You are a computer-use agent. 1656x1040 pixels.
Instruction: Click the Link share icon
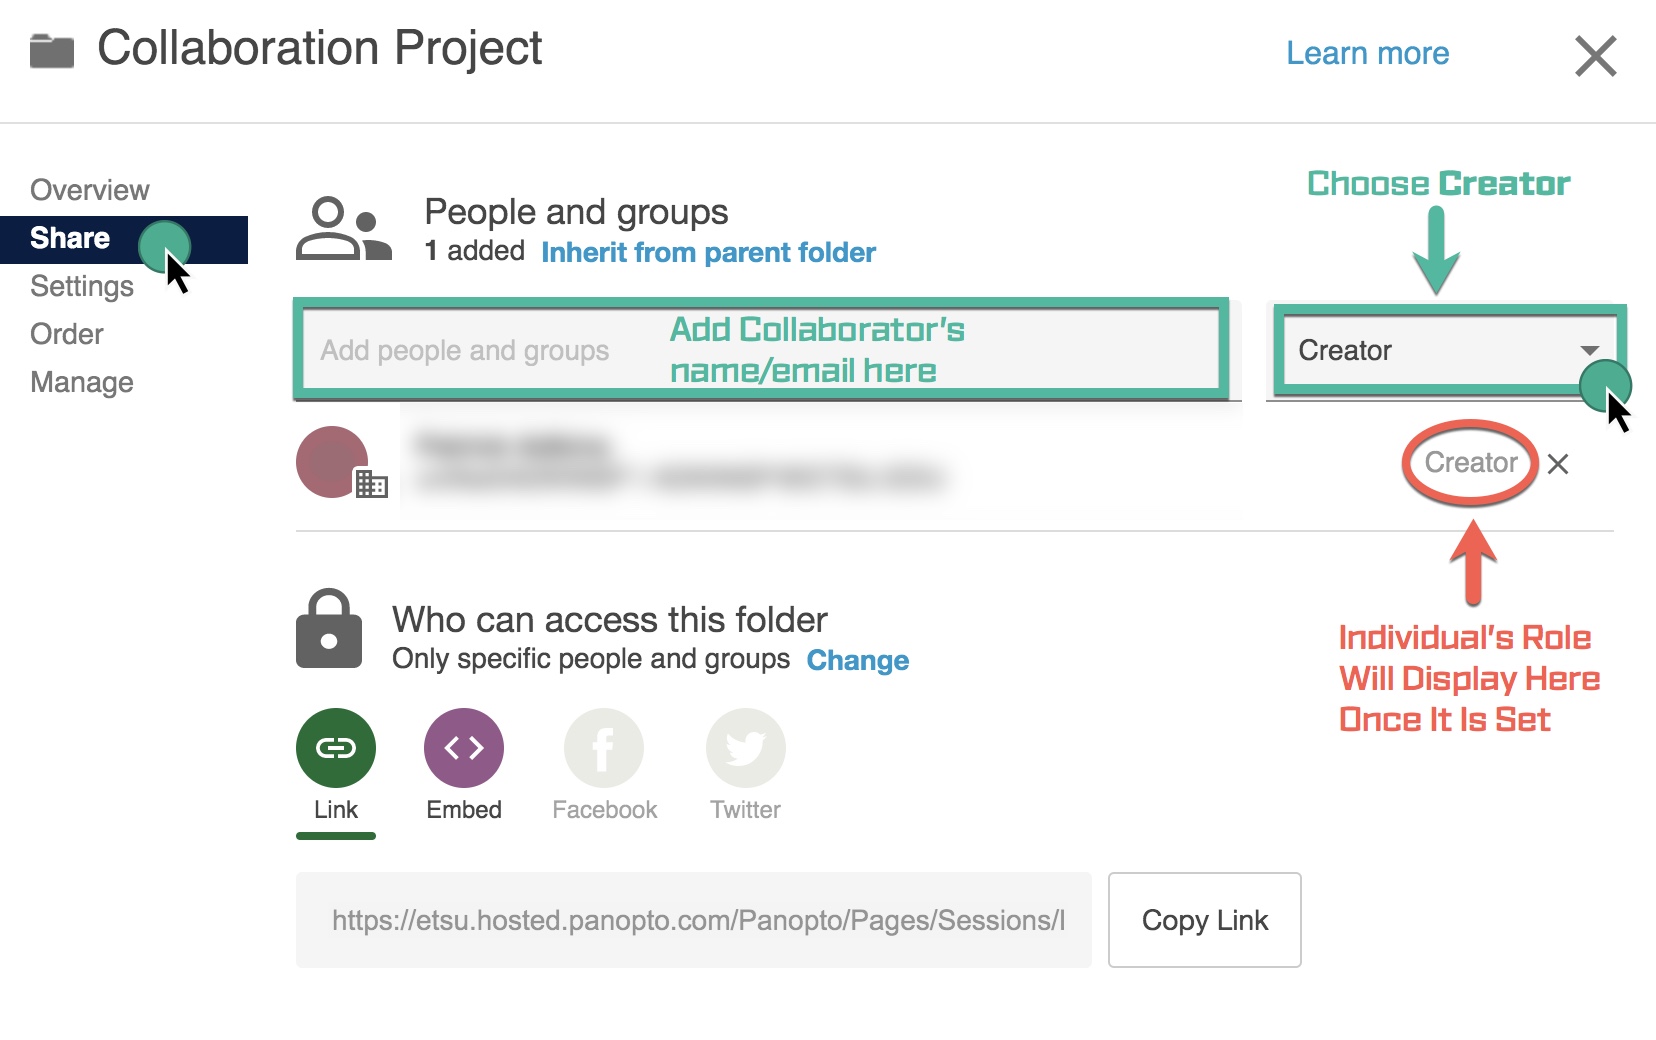pos(336,748)
